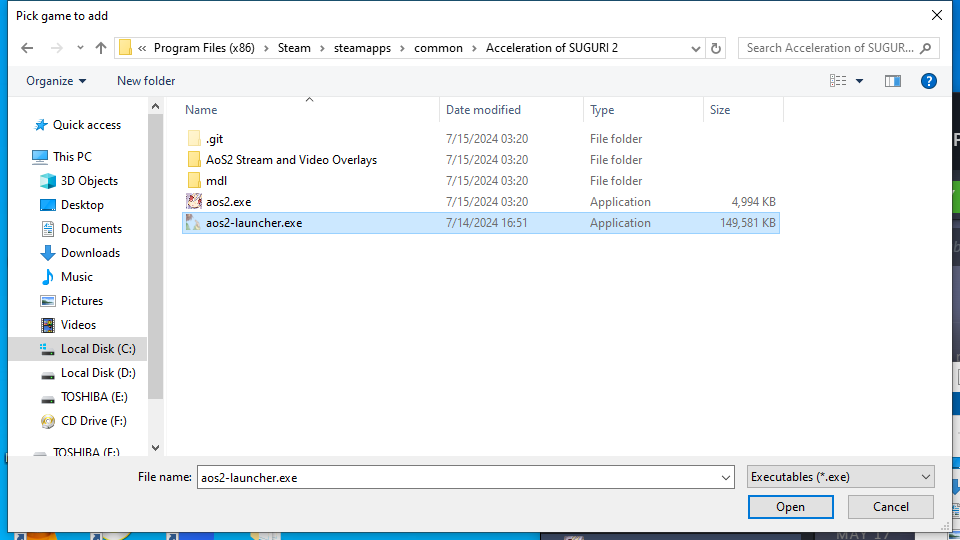Select Local Disk (D:) drive
Image resolution: width=960 pixels, height=540 pixels.
pyautogui.click(x=88, y=373)
